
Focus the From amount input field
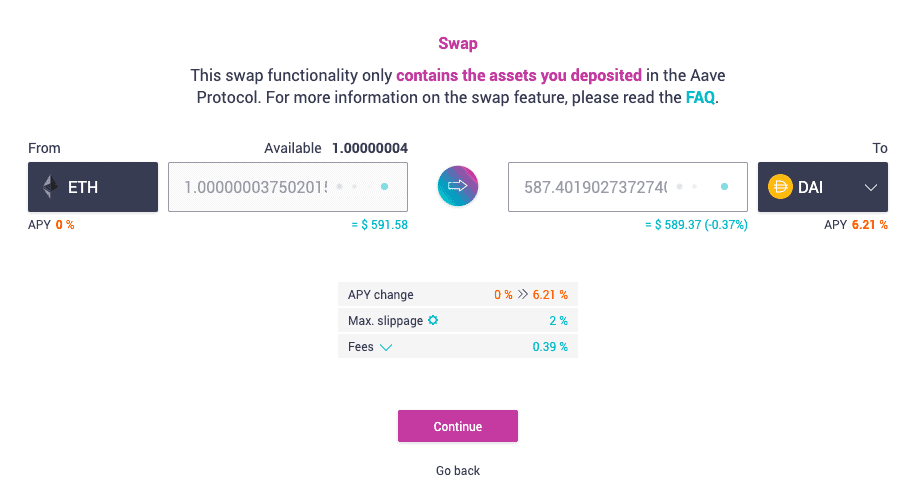(255, 187)
